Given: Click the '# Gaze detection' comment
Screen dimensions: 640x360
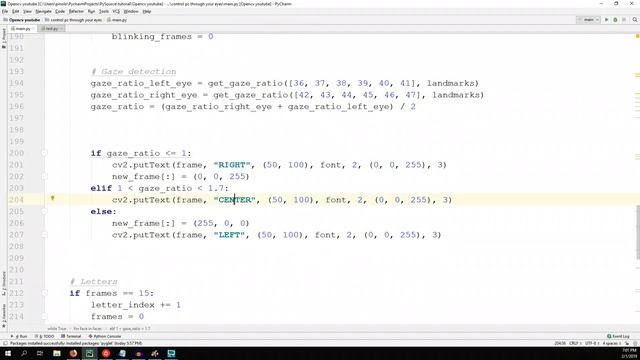Looking at the screenshot, I should [133, 72].
